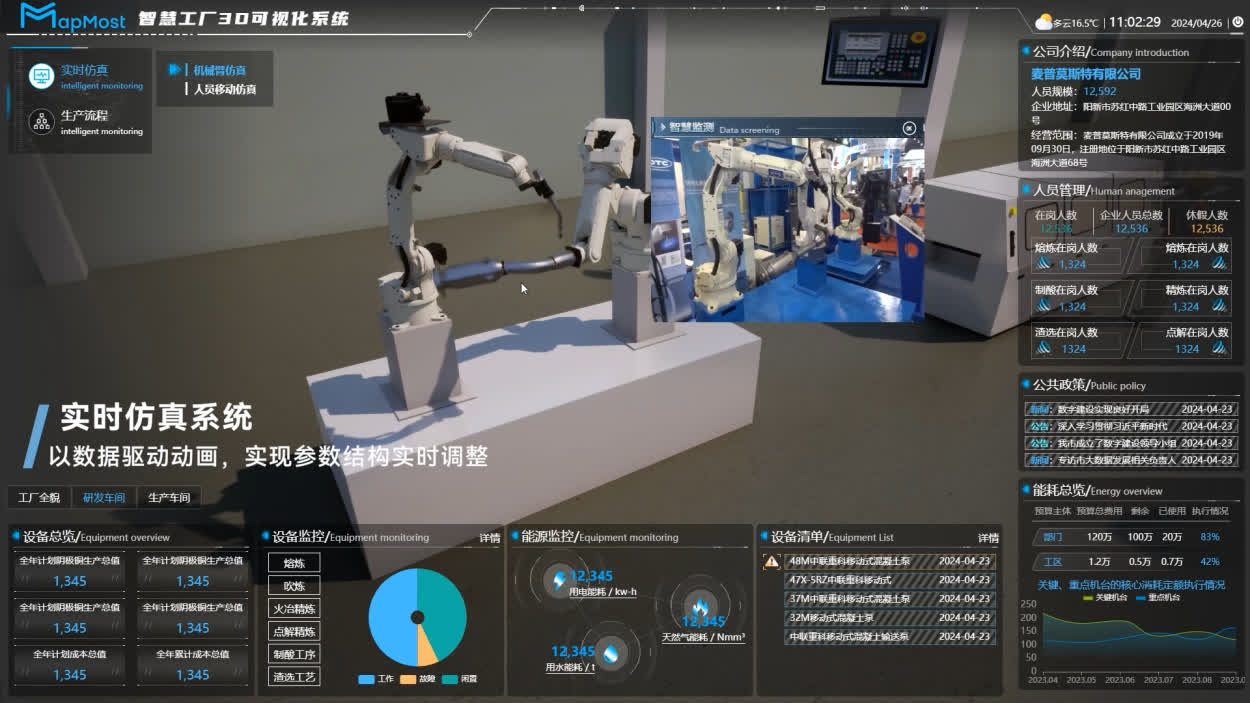Open 详情 link in 设备监控 panel

pyautogui.click(x=489, y=538)
